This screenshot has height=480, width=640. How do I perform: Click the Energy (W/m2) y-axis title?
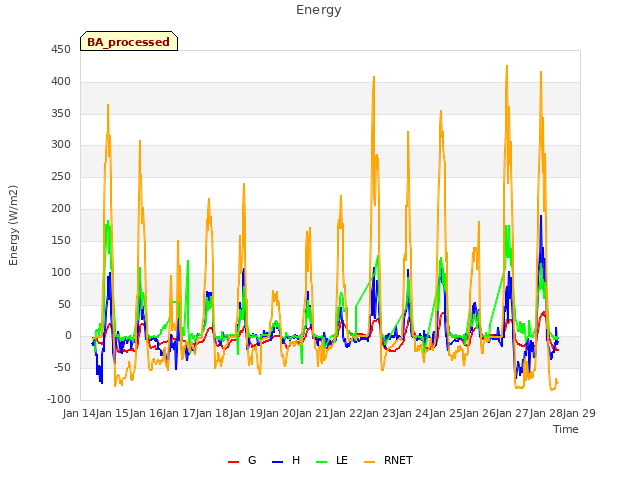tap(13, 225)
